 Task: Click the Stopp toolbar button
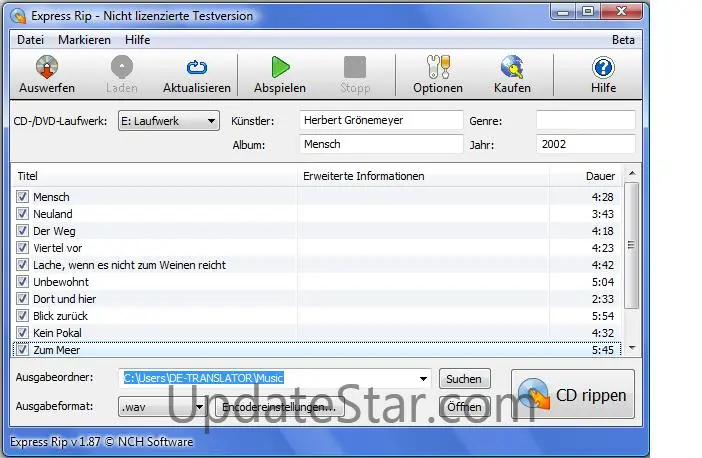point(355,74)
